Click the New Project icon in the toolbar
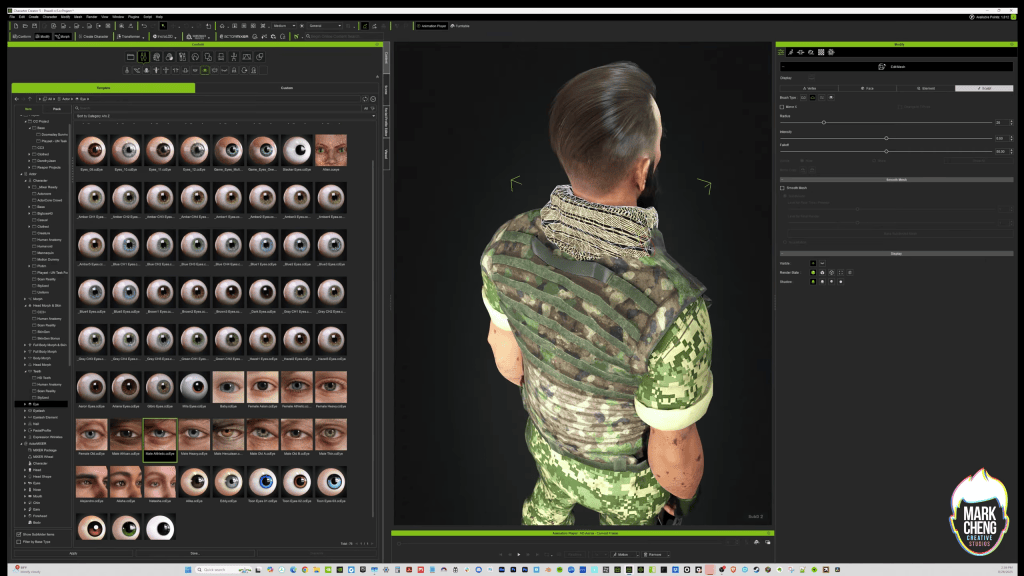Viewport: 1024px width, 576px height. click(16, 26)
